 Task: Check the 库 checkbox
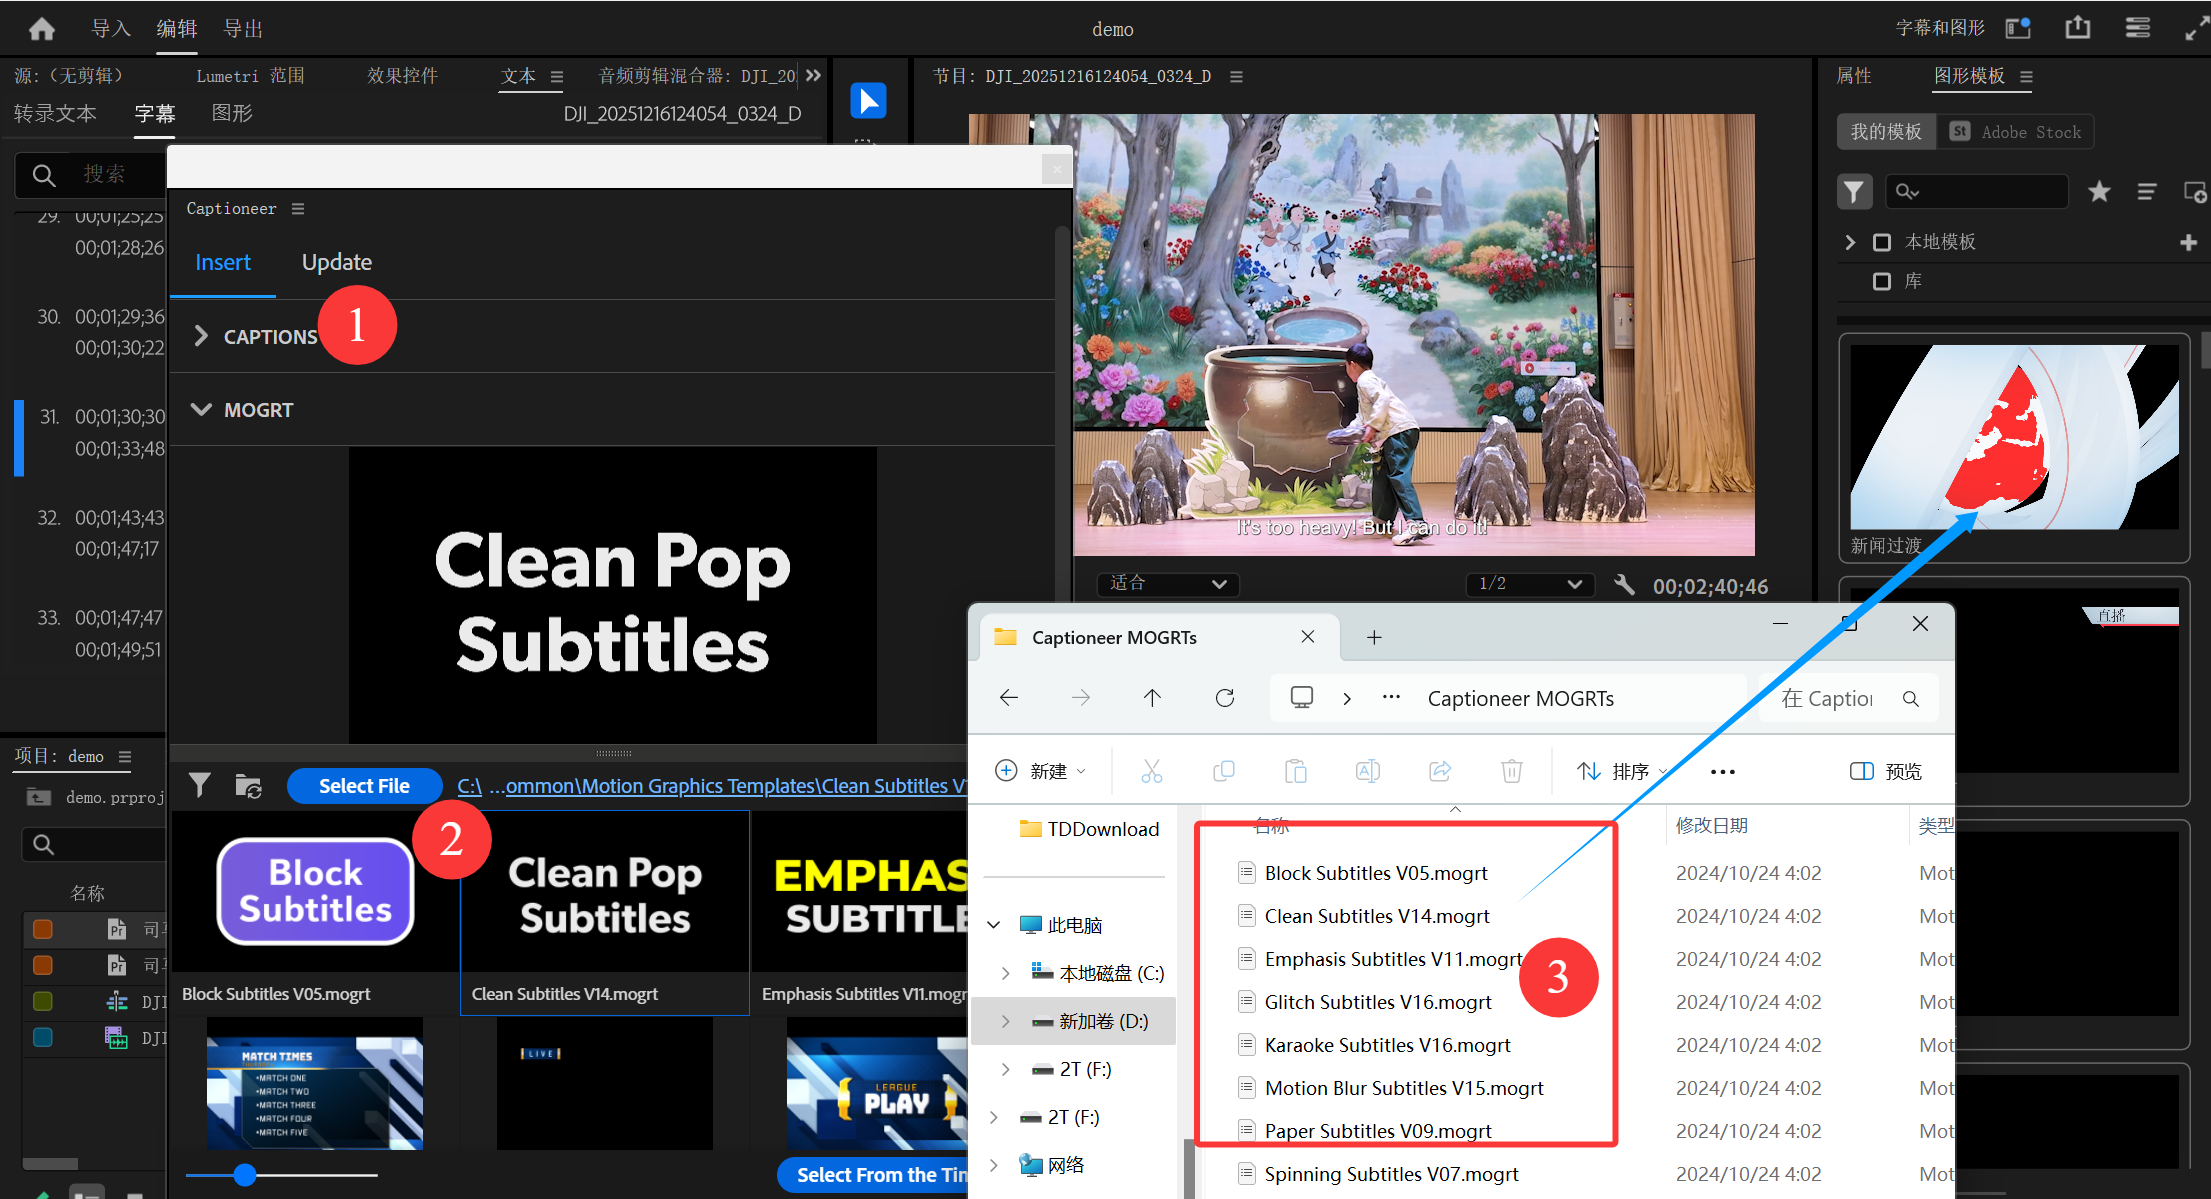pyautogui.click(x=1882, y=282)
